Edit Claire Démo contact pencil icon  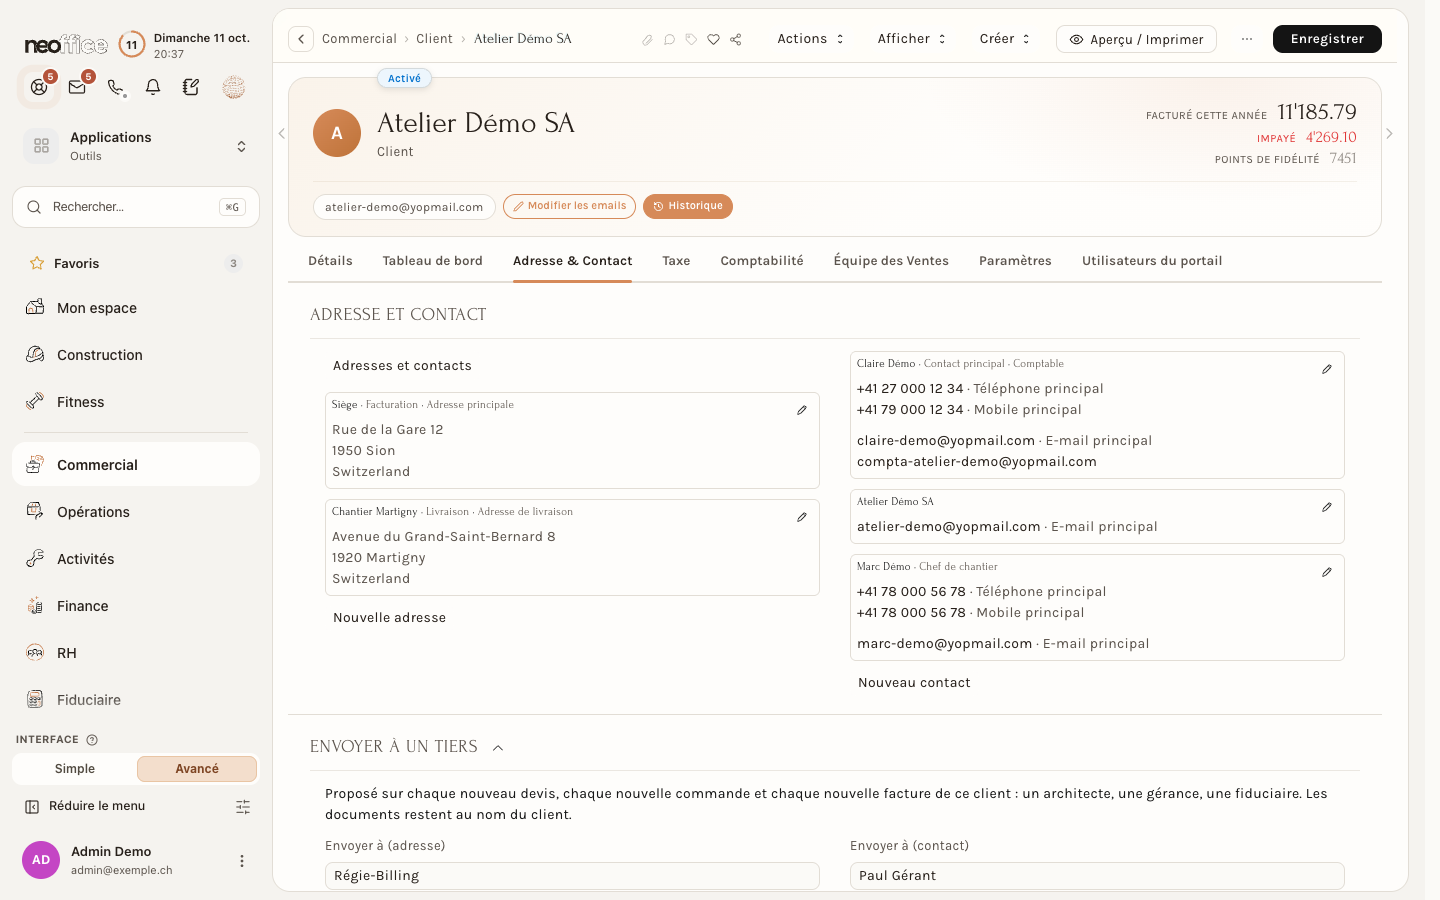tap(1327, 369)
